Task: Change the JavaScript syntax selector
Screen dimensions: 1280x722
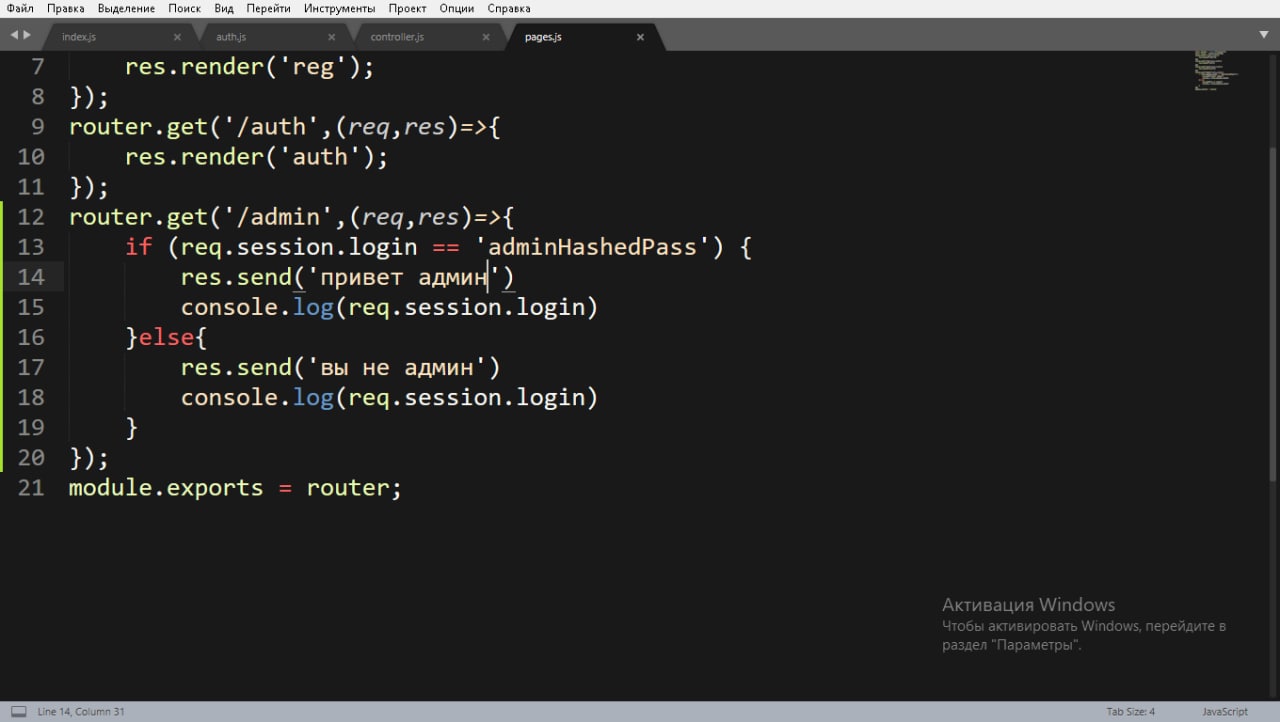Action: (x=1225, y=712)
